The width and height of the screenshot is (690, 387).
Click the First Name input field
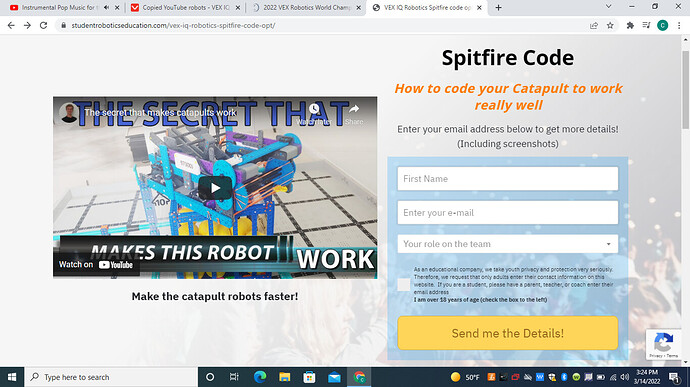[507, 178]
